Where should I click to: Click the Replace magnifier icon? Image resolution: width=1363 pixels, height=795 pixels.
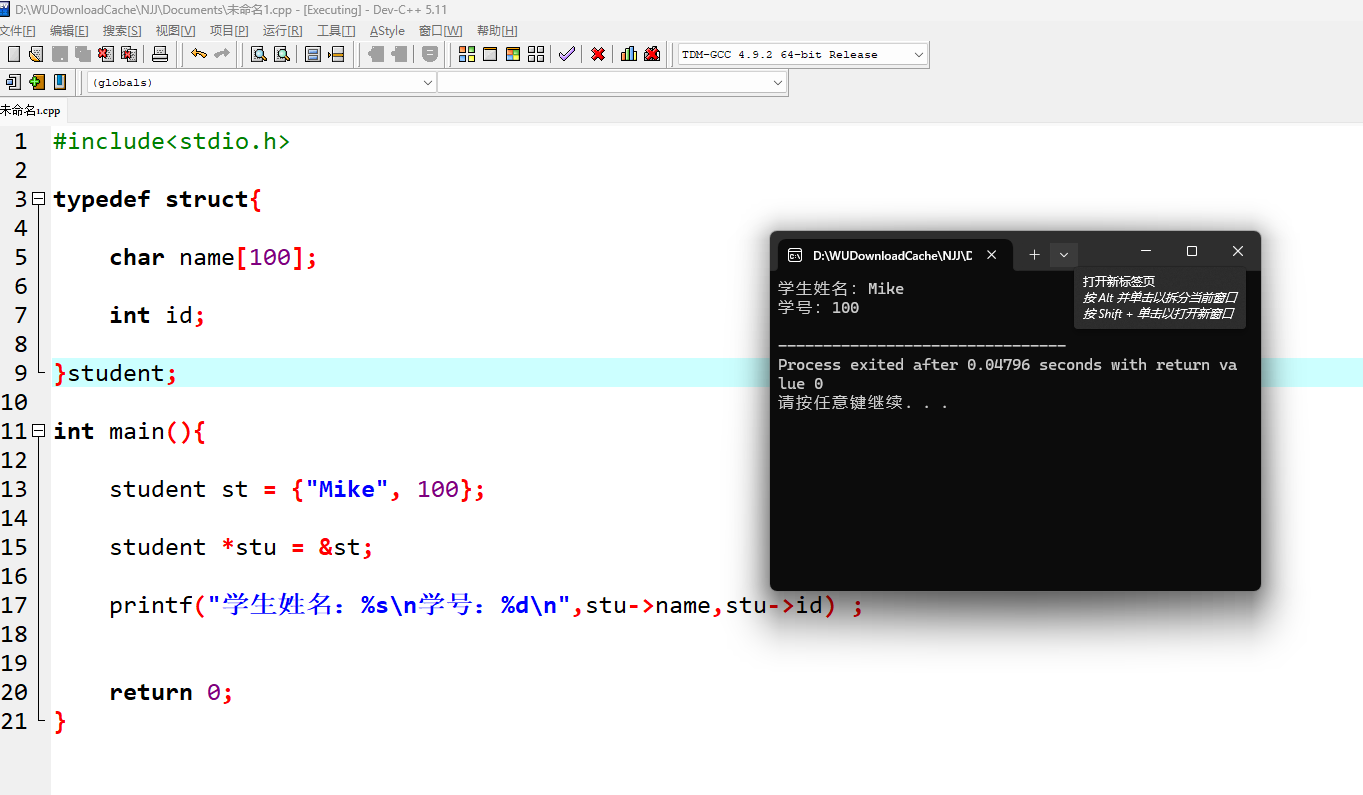tap(282, 54)
